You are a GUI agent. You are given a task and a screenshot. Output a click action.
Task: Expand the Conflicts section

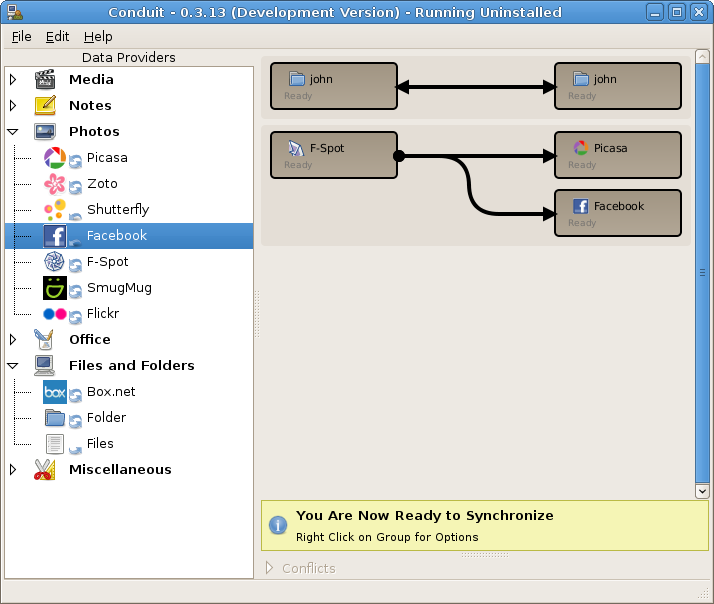click(269, 568)
